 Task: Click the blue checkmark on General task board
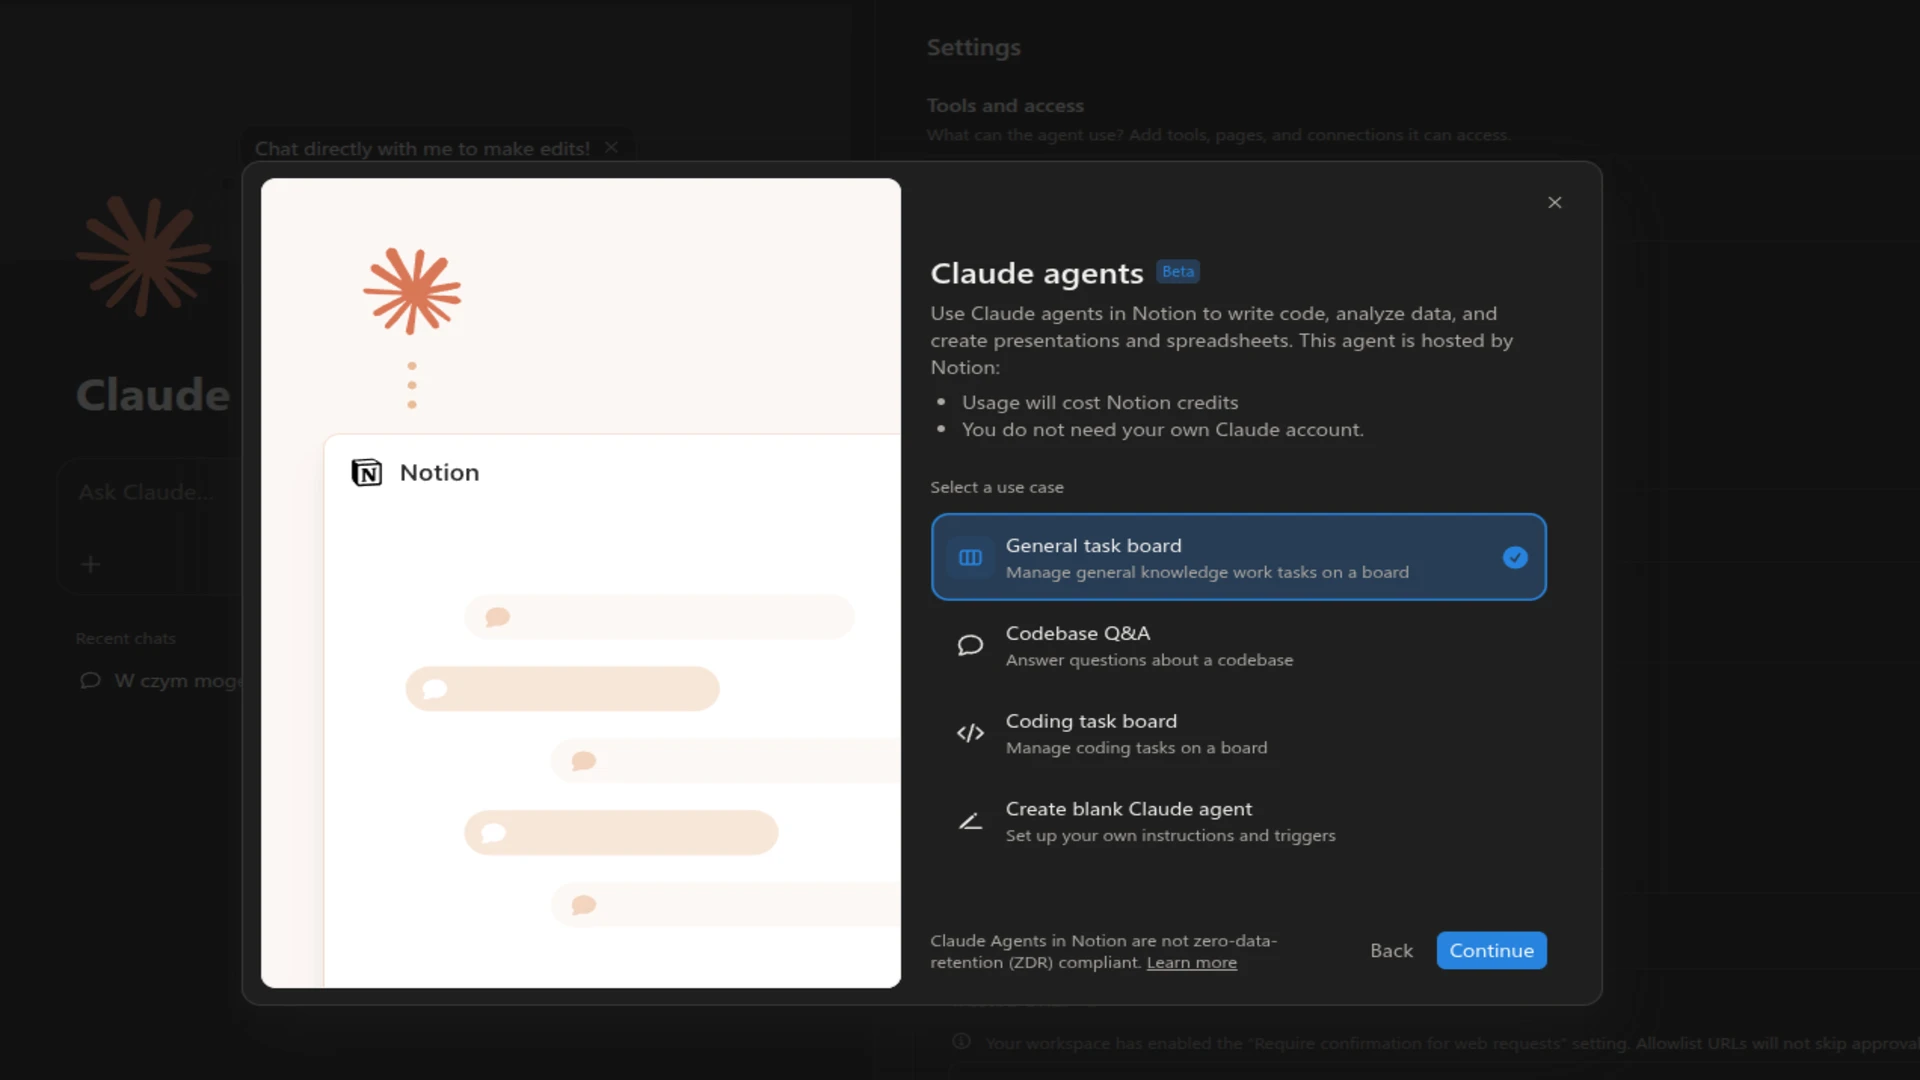pos(1515,557)
